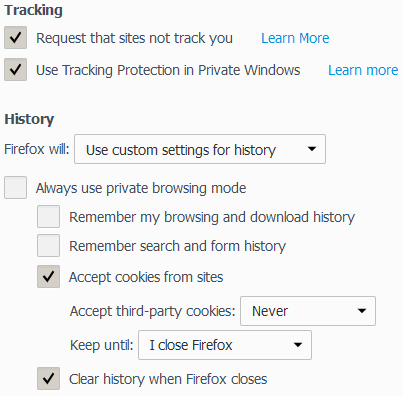Click Remember search and form history label
This screenshot has width=403, height=396.
(x=177, y=246)
